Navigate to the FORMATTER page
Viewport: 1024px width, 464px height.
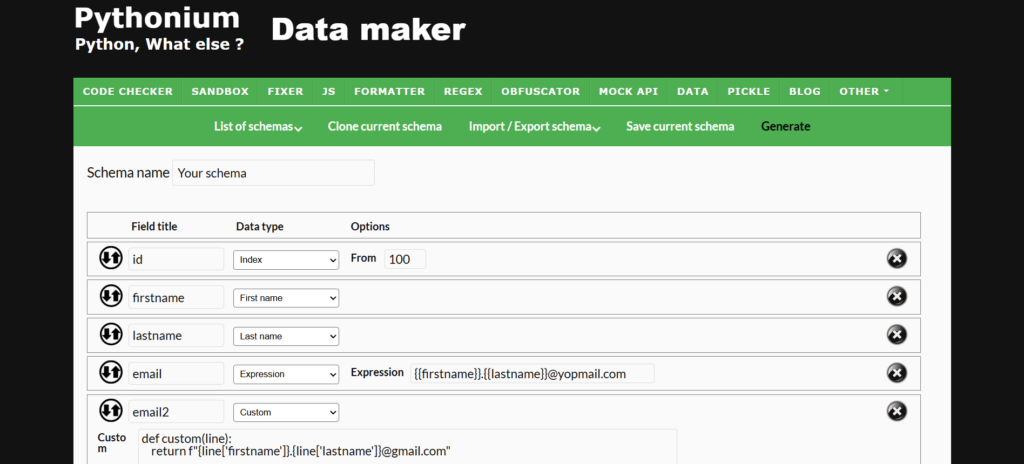tap(389, 91)
